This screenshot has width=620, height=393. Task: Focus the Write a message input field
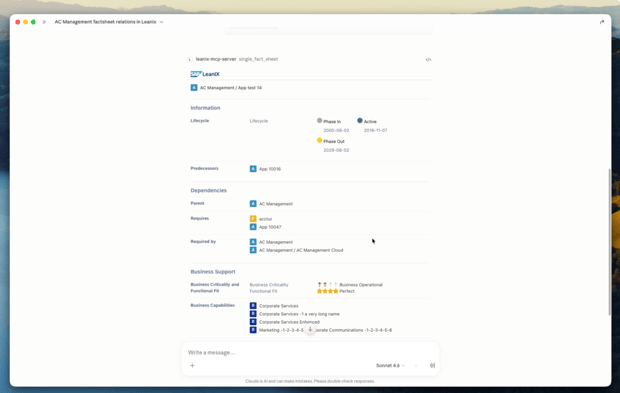[x=310, y=352]
